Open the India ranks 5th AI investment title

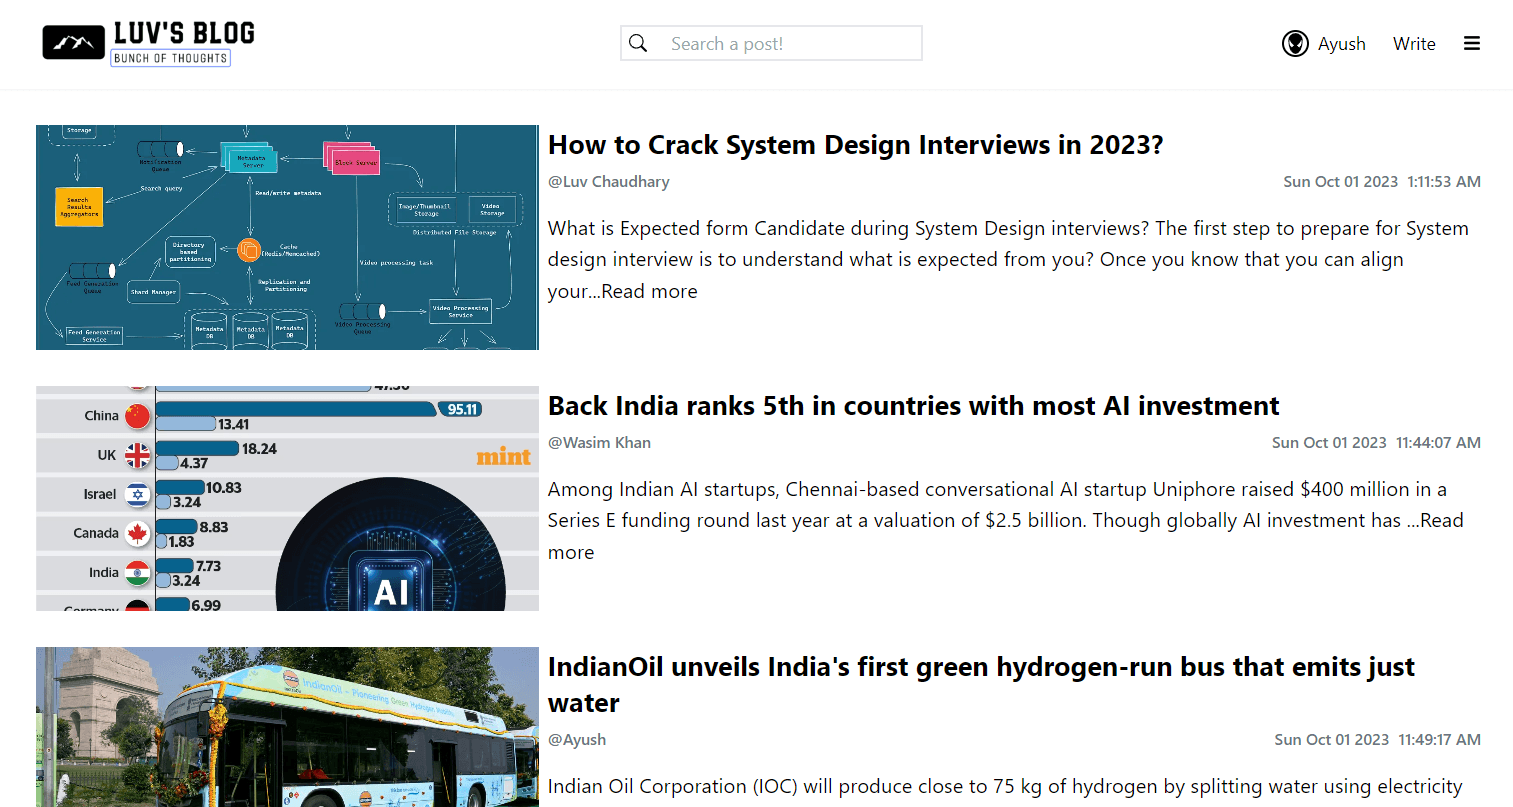click(914, 406)
